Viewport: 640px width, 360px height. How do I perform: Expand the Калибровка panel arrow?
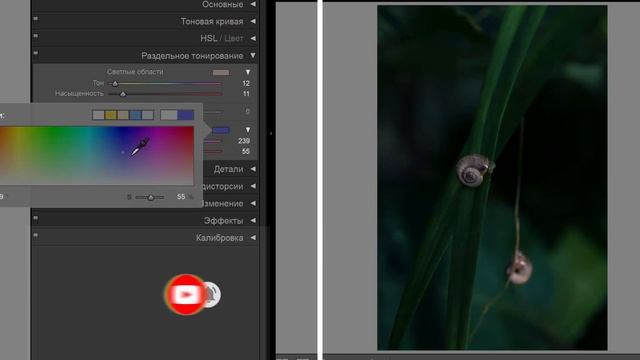(x=253, y=238)
